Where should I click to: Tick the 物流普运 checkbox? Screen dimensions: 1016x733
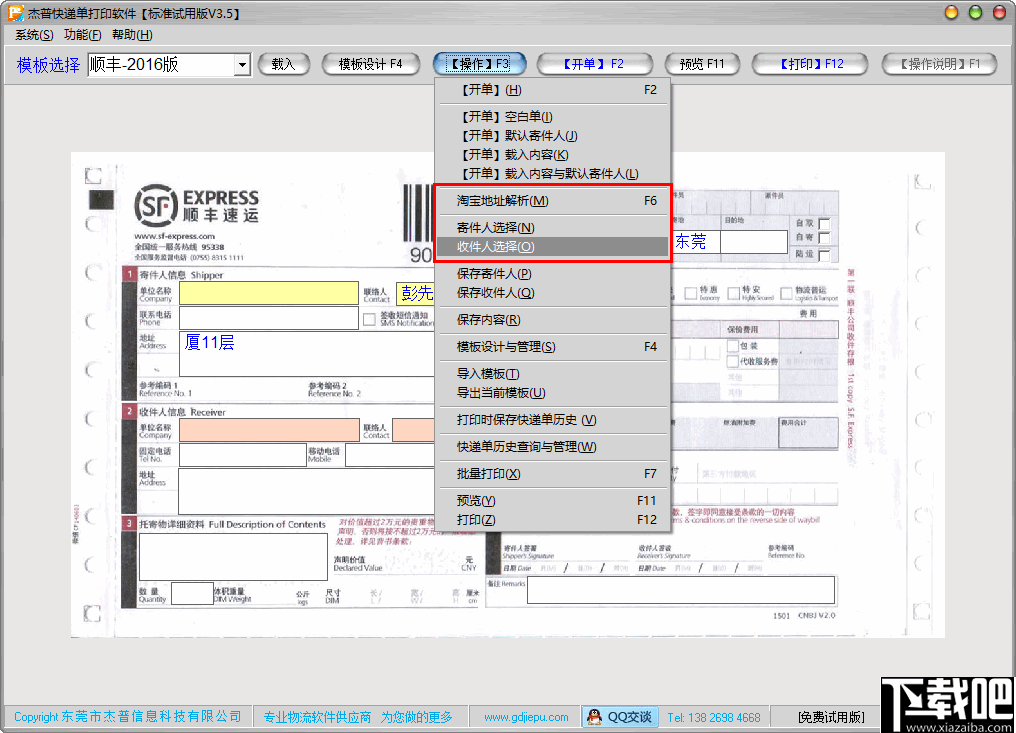point(787,294)
